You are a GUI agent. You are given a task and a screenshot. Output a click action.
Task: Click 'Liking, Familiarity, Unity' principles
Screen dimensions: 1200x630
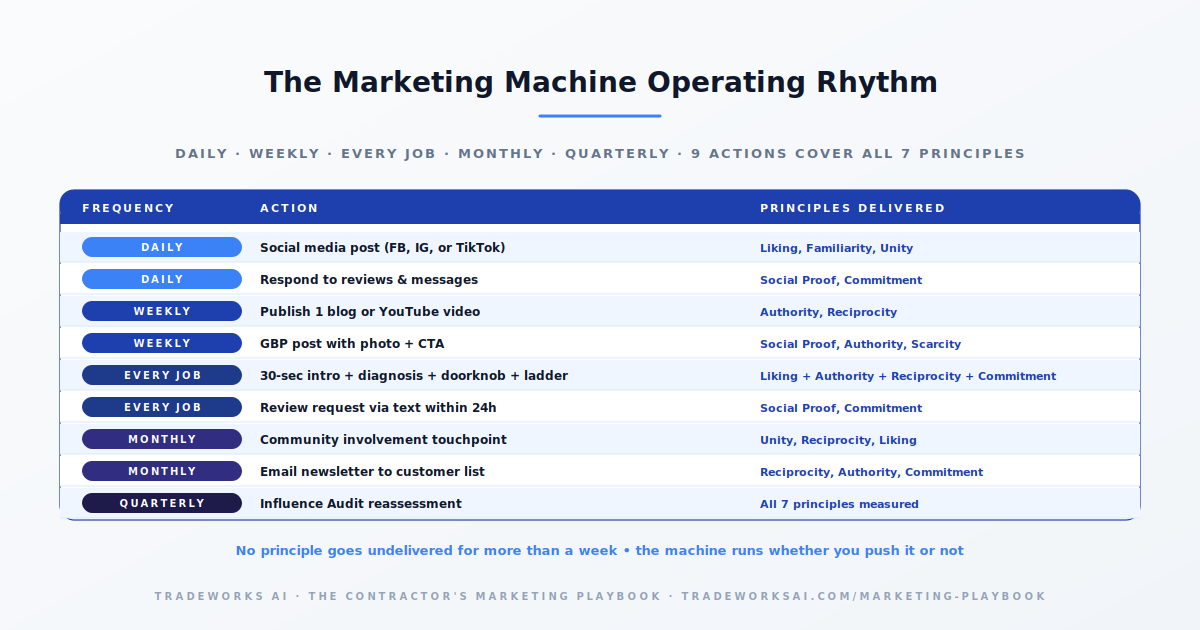click(x=836, y=248)
